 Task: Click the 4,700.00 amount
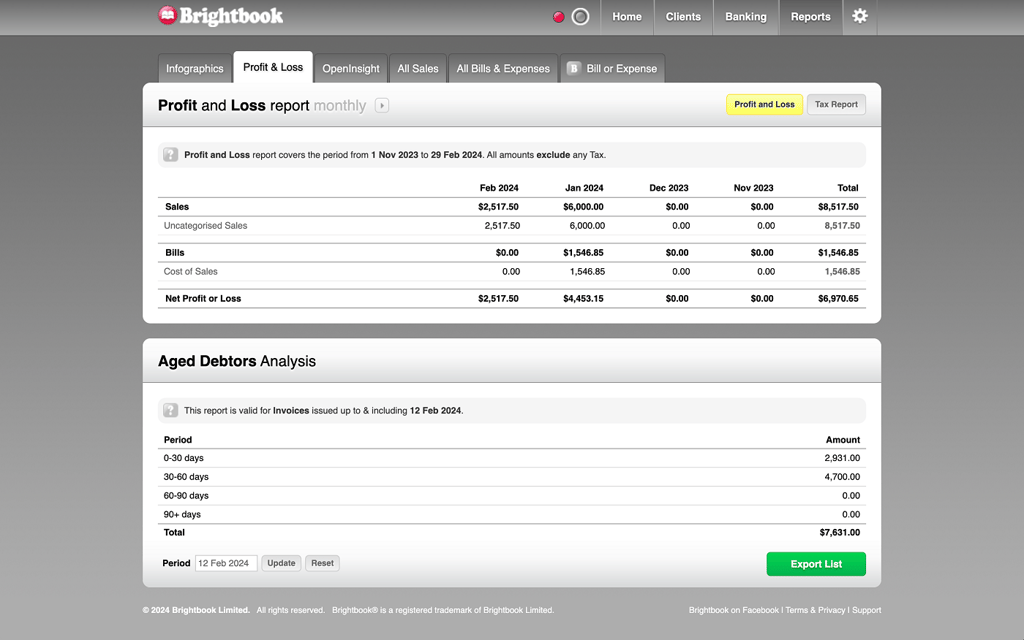coord(842,477)
